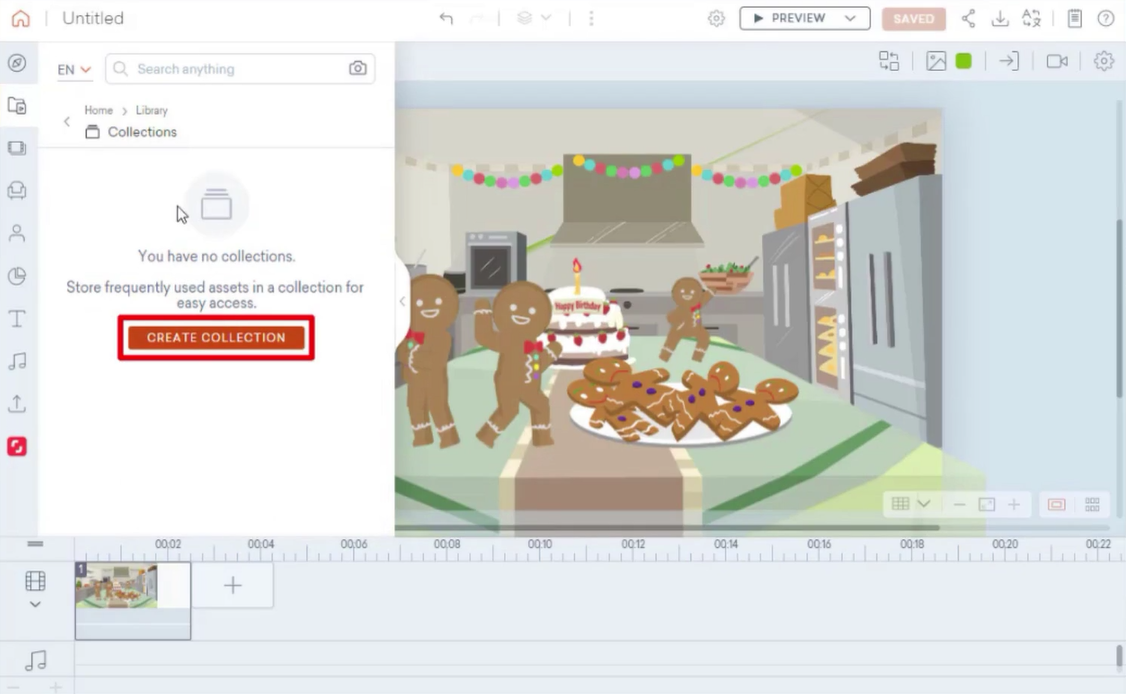The width and height of the screenshot is (1126, 694).
Task: Click the camera image search icon
Action: click(357, 69)
